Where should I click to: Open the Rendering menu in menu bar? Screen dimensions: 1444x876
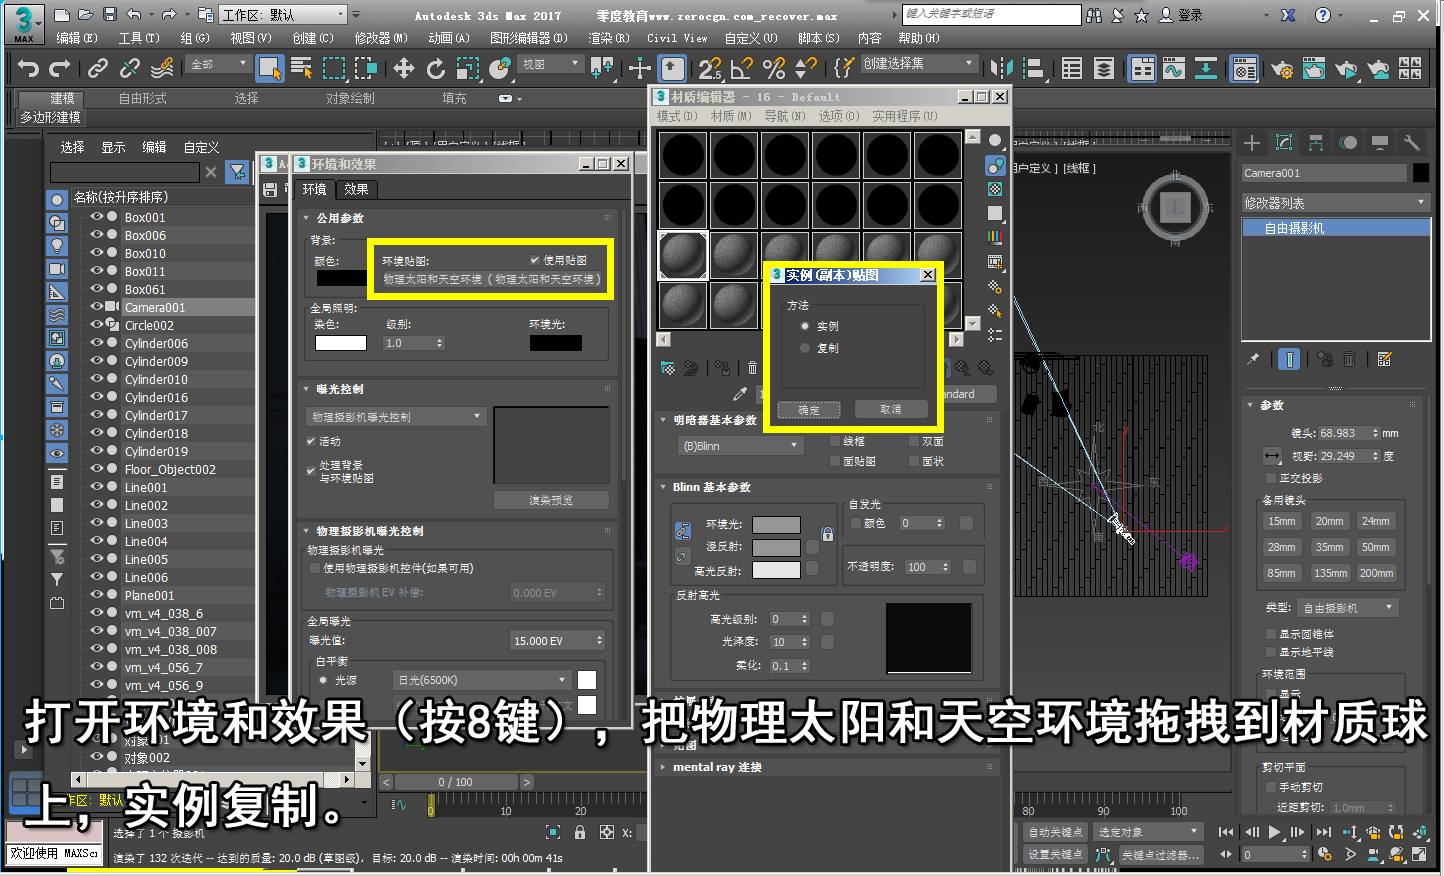pos(608,38)
